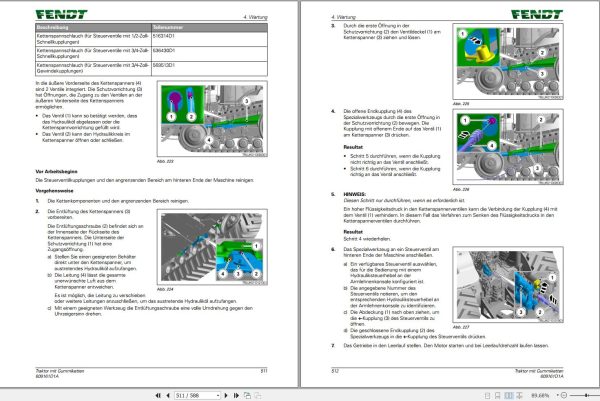Go to the first page
This screenshot has height=401, width=600.
(158, 395)
